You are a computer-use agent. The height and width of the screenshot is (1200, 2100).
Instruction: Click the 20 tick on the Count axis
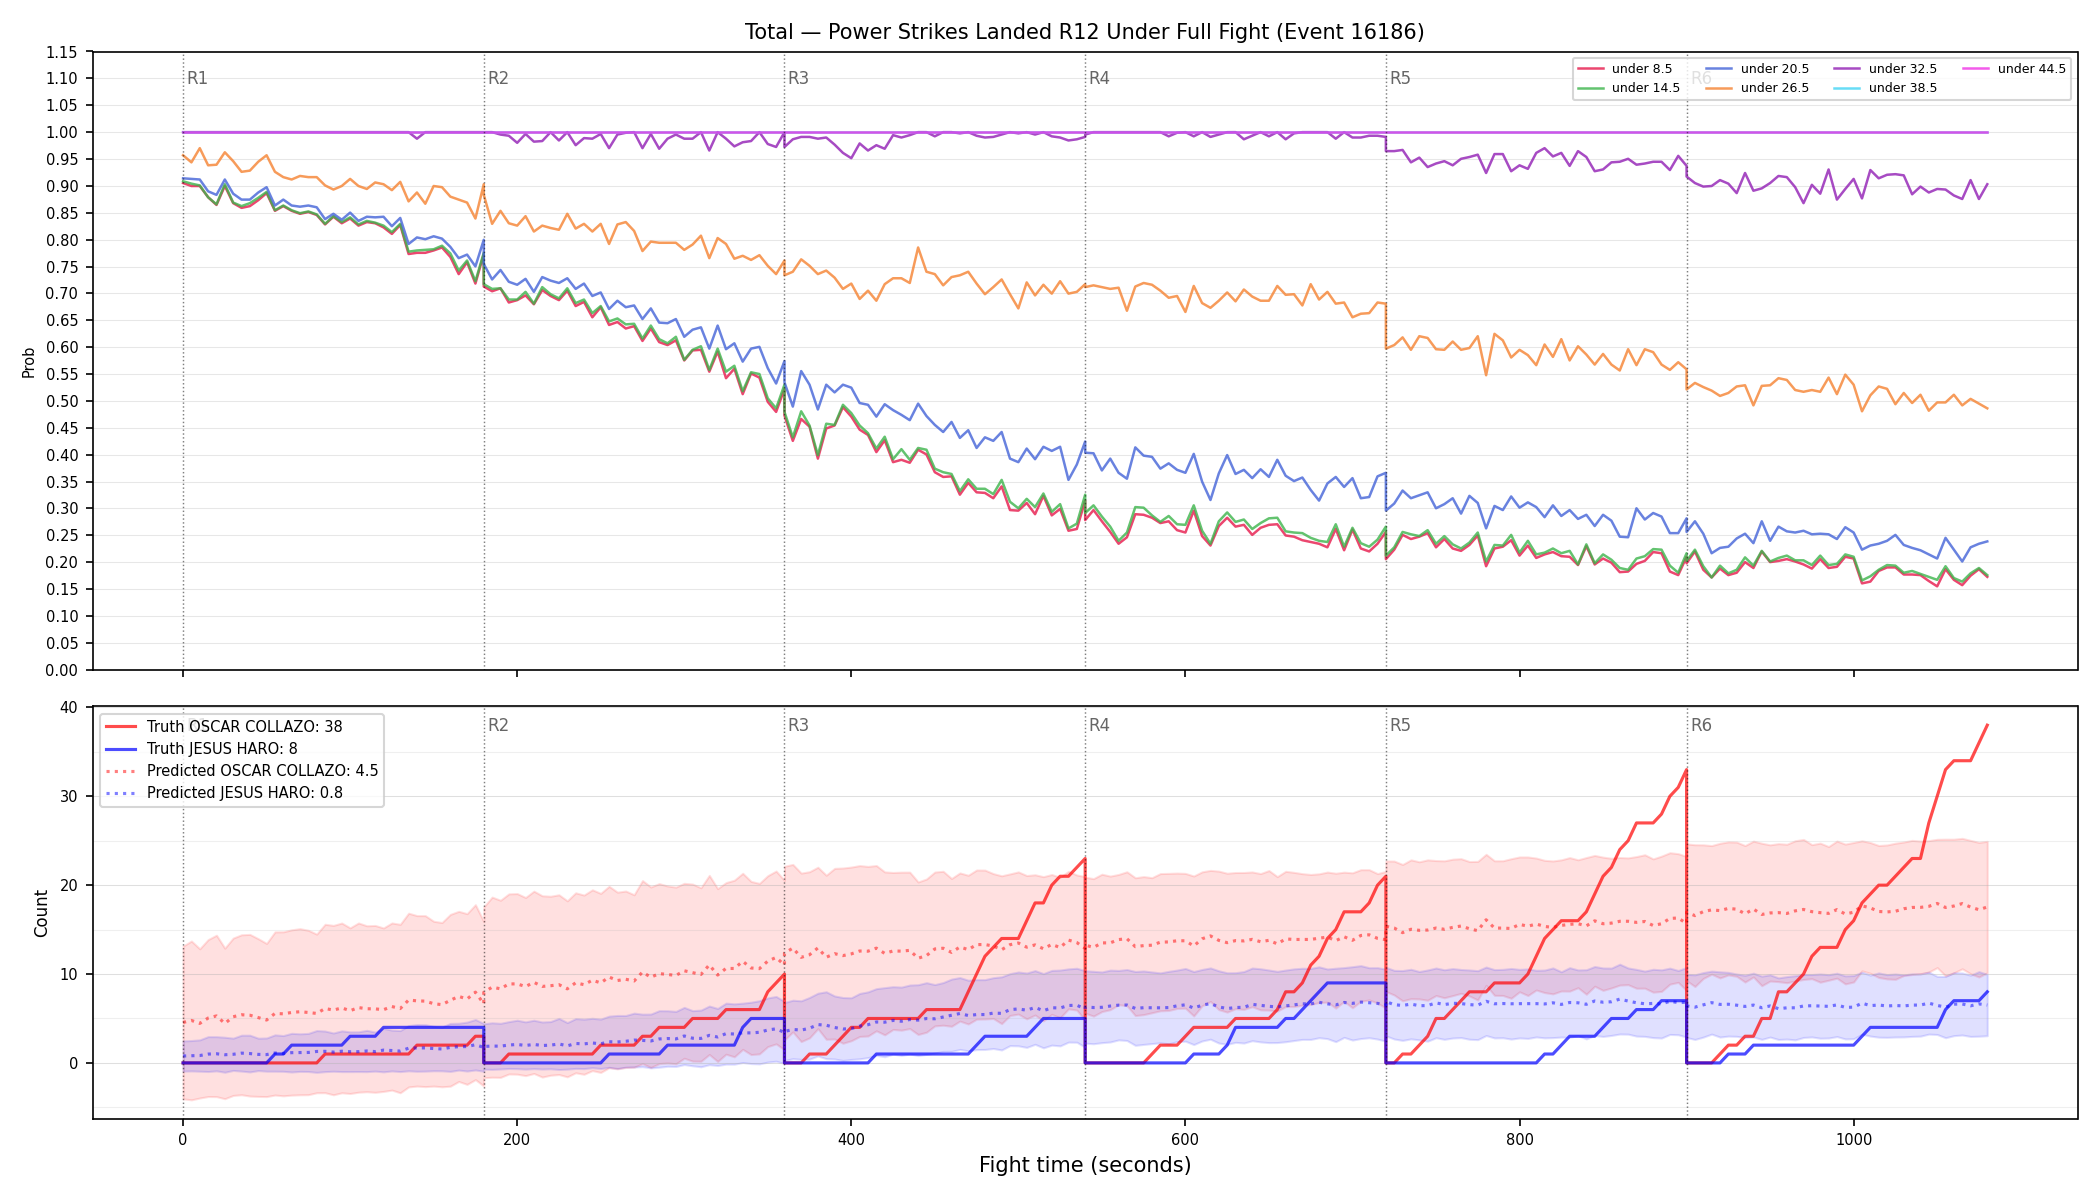[69, 886]
